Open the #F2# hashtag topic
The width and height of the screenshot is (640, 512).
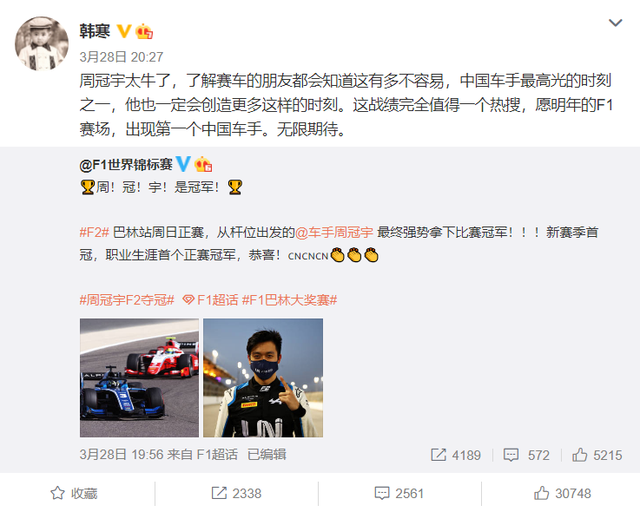click(x=94, y=232)
